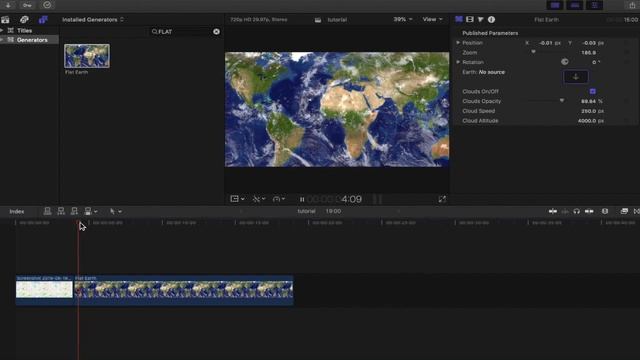This screenshot has width=640, height=360.
Task: Open the viewer Transform tool dropdown
Action: click(x=237, y=199)
